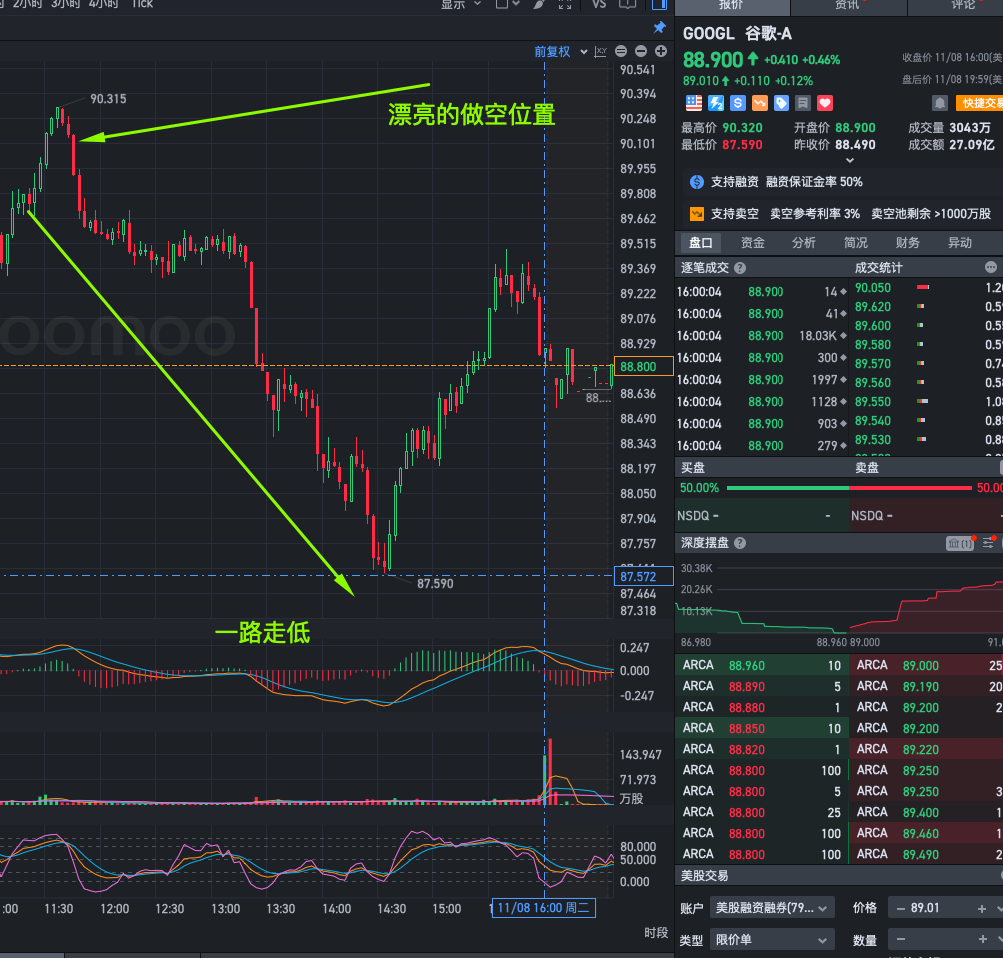This screenshot has height=958, width=1003.
Task: Open the book-style layout icon
Action: (628, 4)
